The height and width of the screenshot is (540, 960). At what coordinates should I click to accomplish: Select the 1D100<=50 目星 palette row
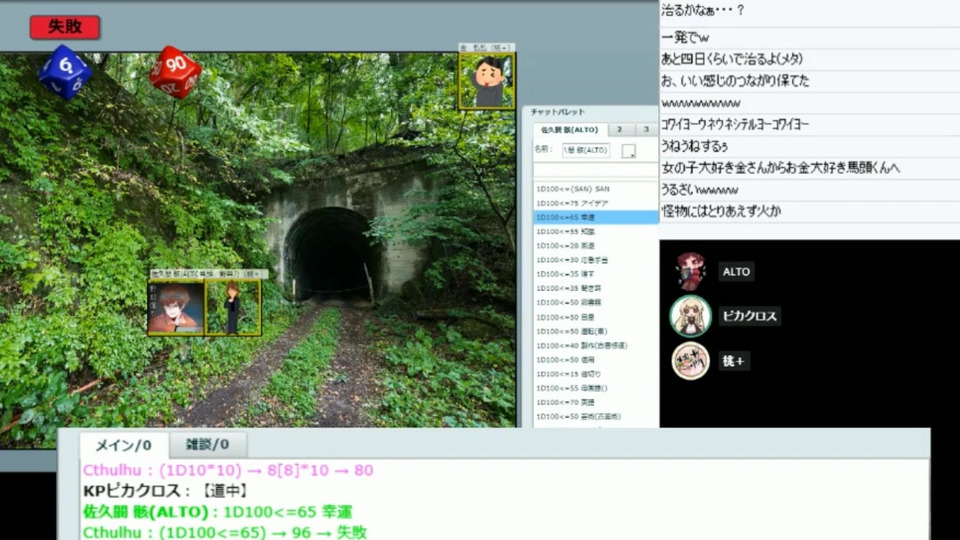point(596,317)
